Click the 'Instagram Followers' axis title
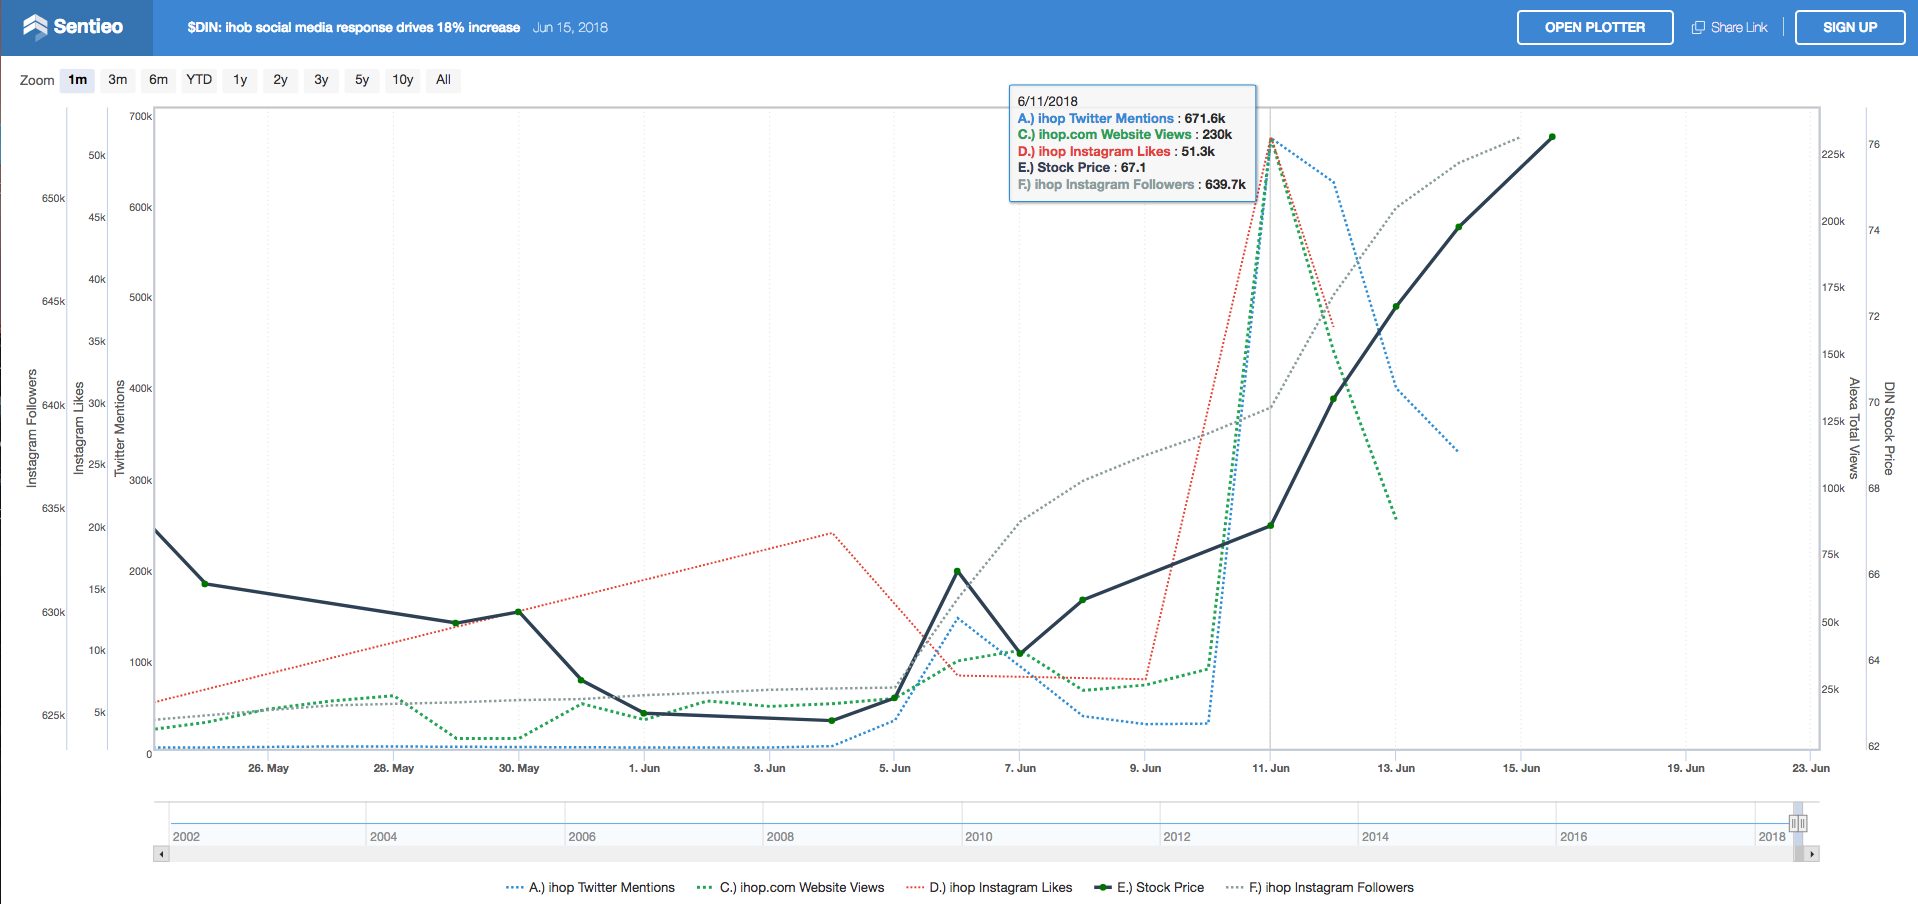Viewport: 1918px width, 904px height. [x=31, y=428]
